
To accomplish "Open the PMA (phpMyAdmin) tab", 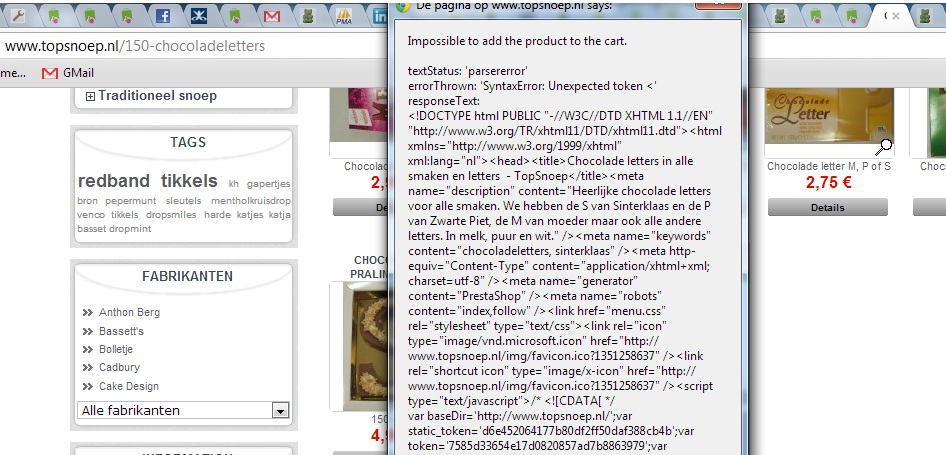I will pyautogui.click(x=344, y=16).
